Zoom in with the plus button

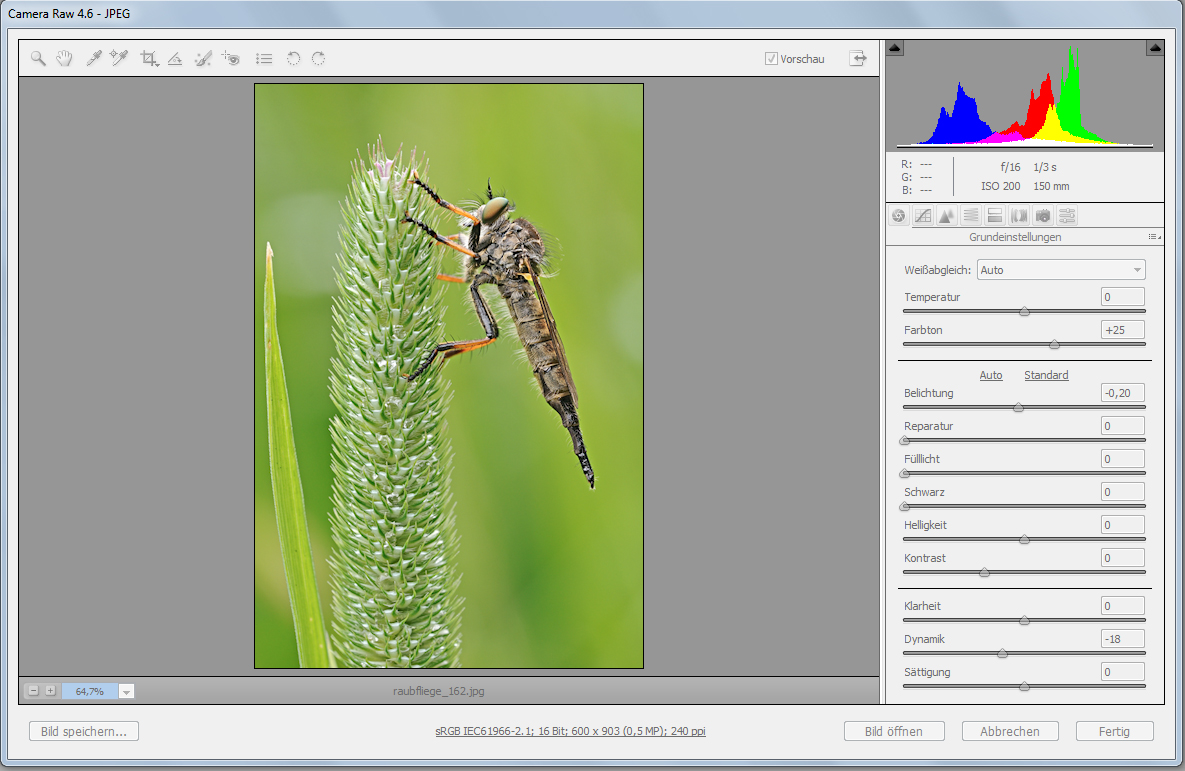point(51,691)
